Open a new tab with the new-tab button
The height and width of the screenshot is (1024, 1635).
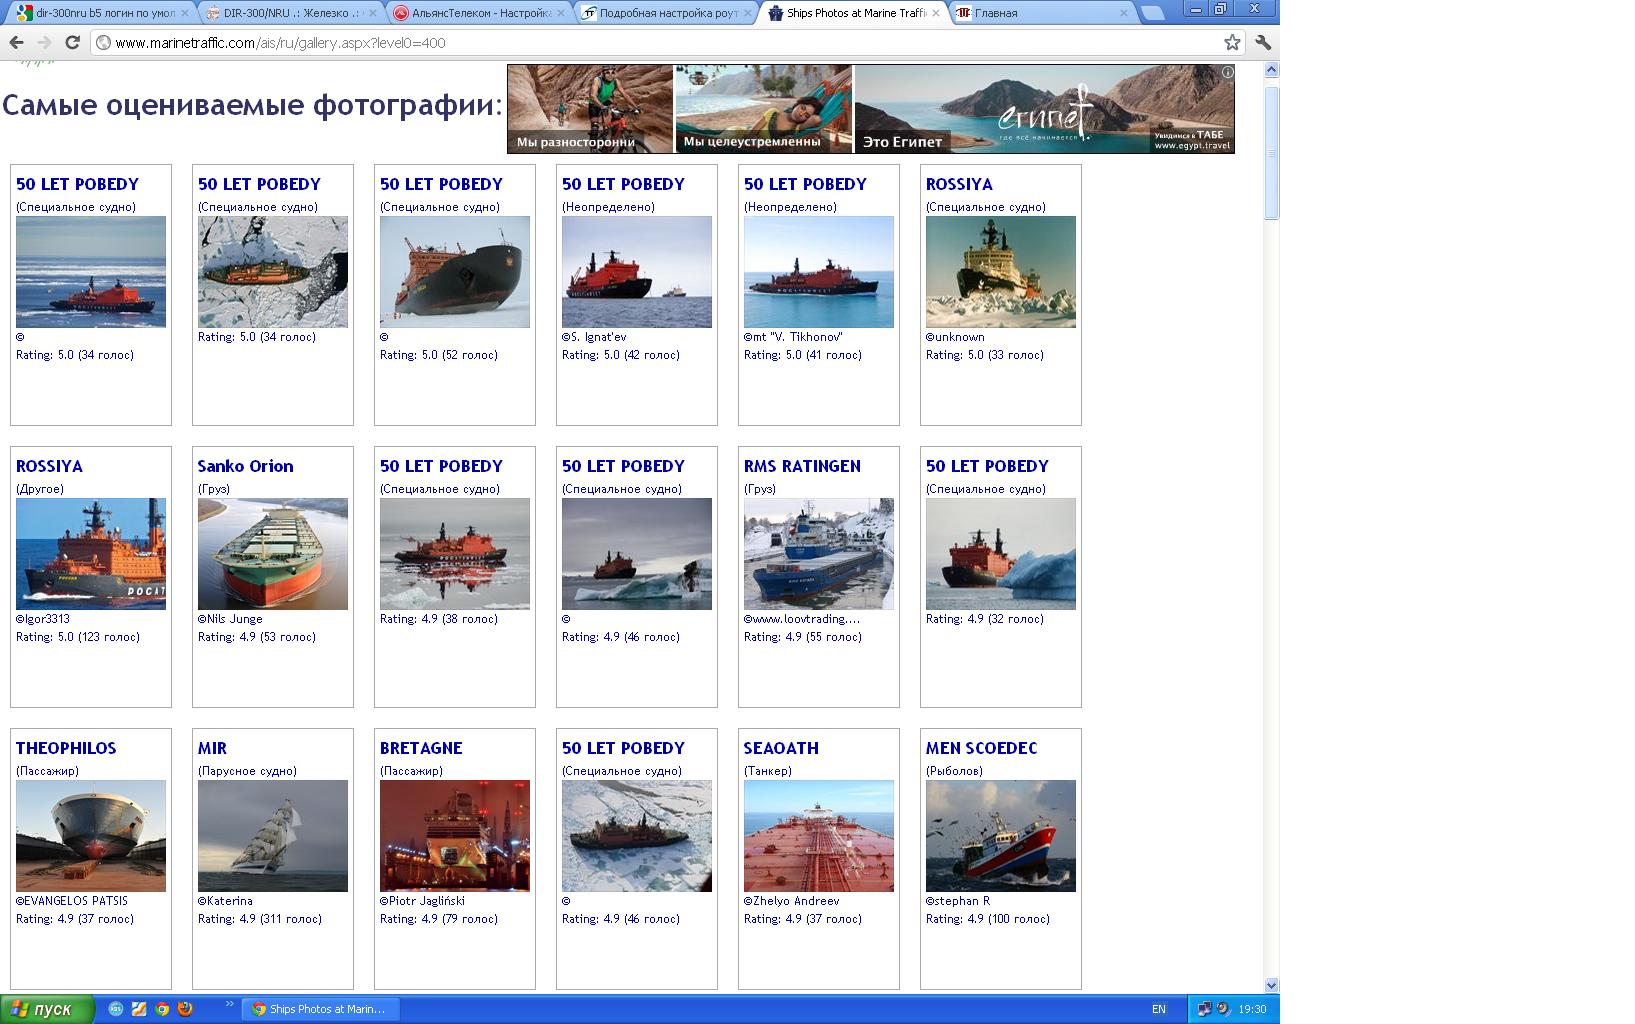1152,13
